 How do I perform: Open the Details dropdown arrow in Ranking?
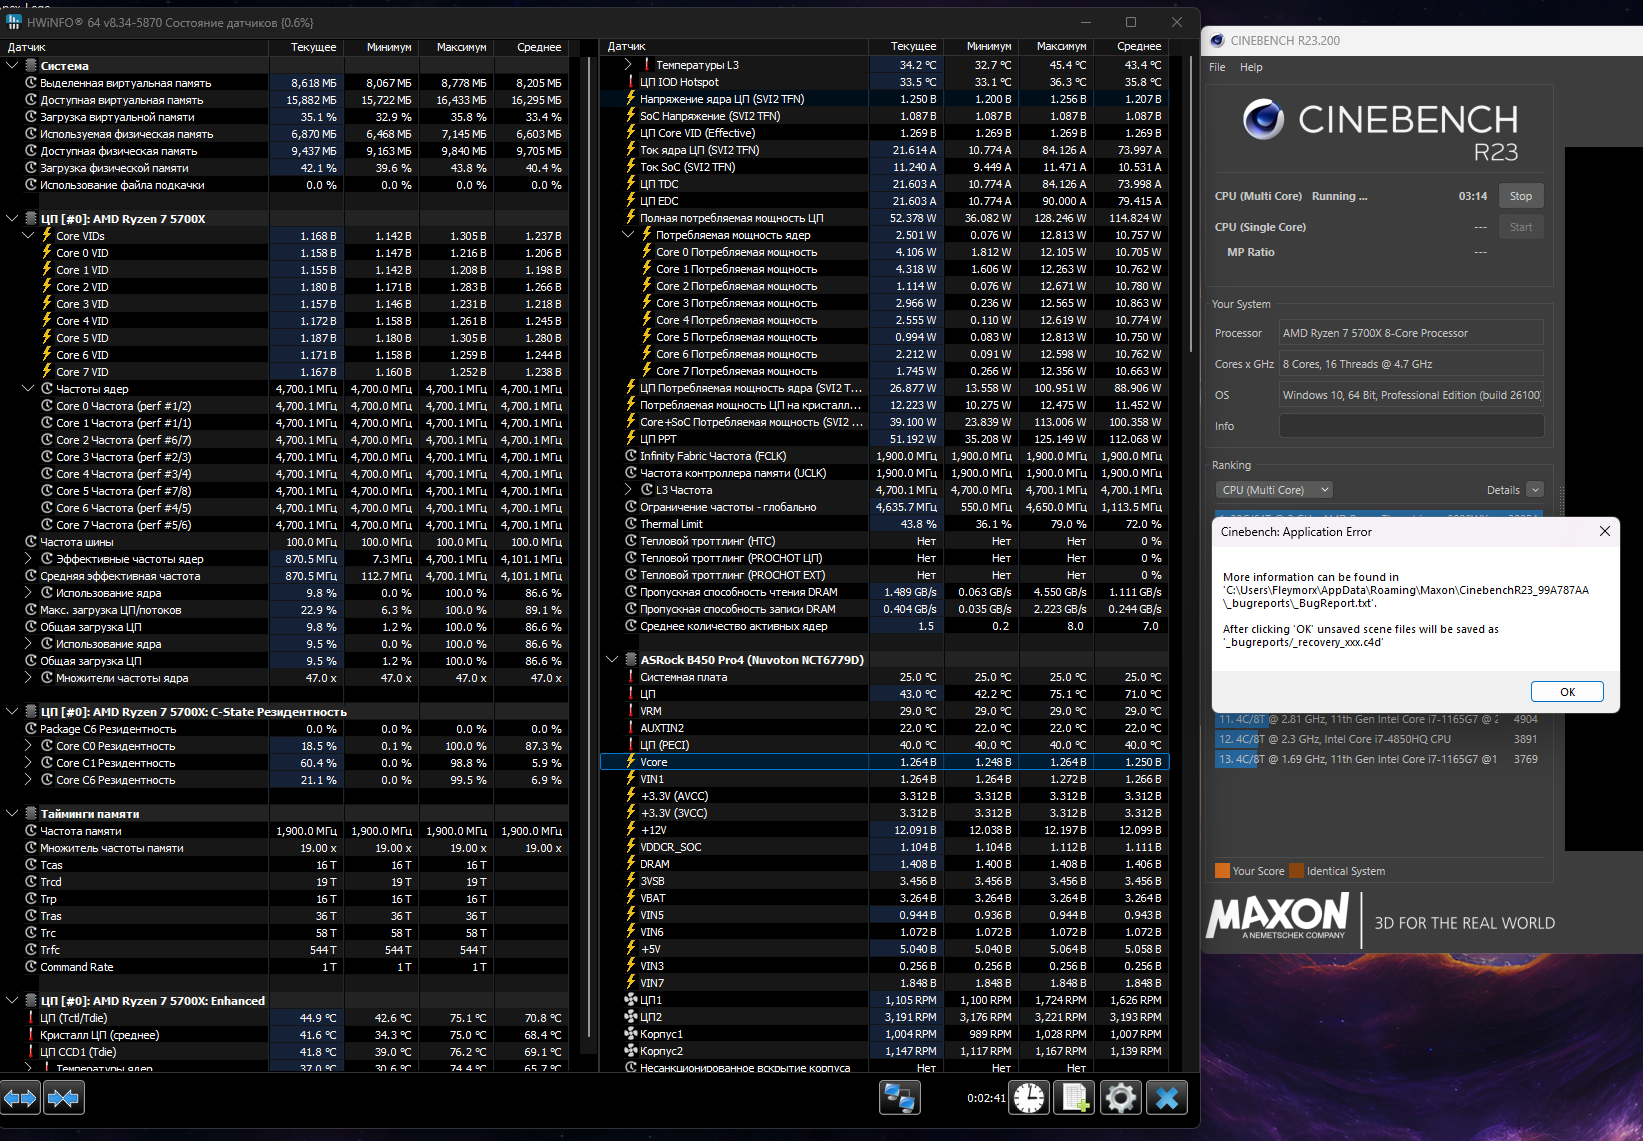click(x=1535, y=490)
